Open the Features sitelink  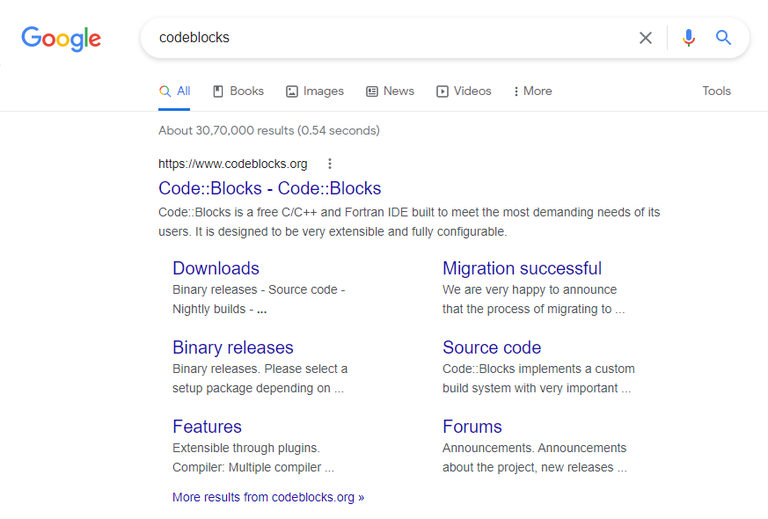pyautogui.click(x=206, y=426)
